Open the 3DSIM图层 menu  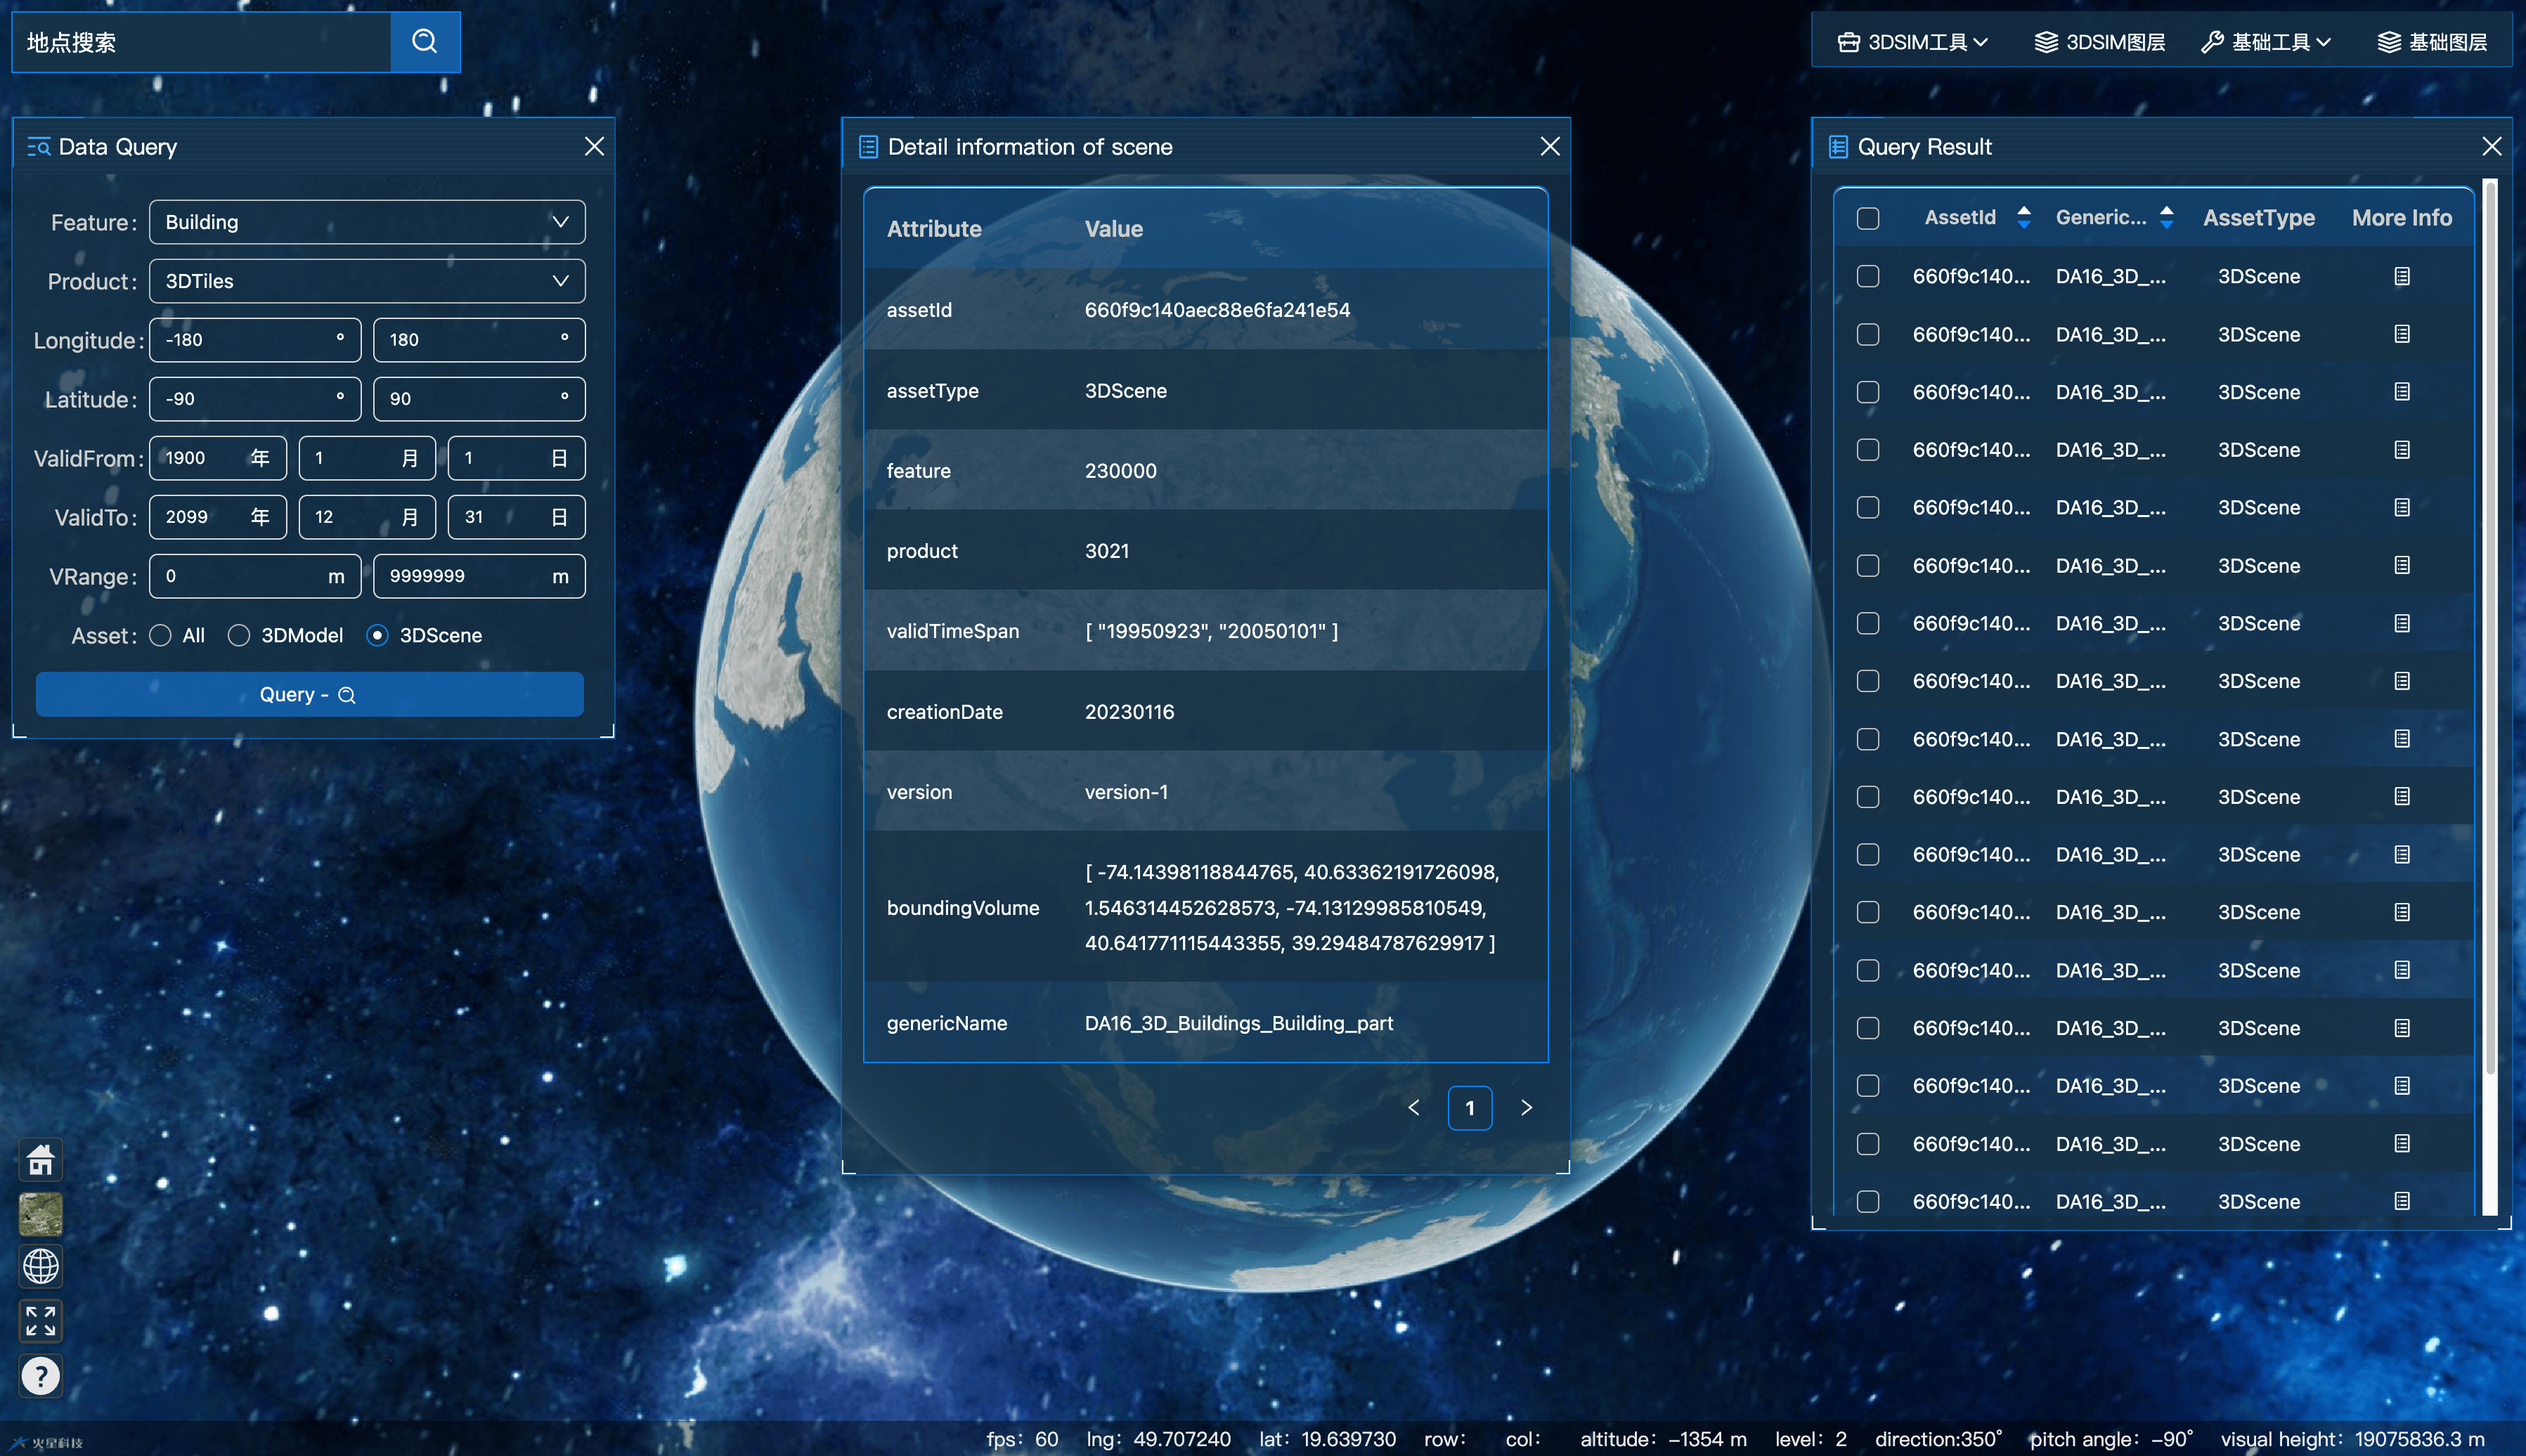pyautogui.click(x=2099, y=42)
